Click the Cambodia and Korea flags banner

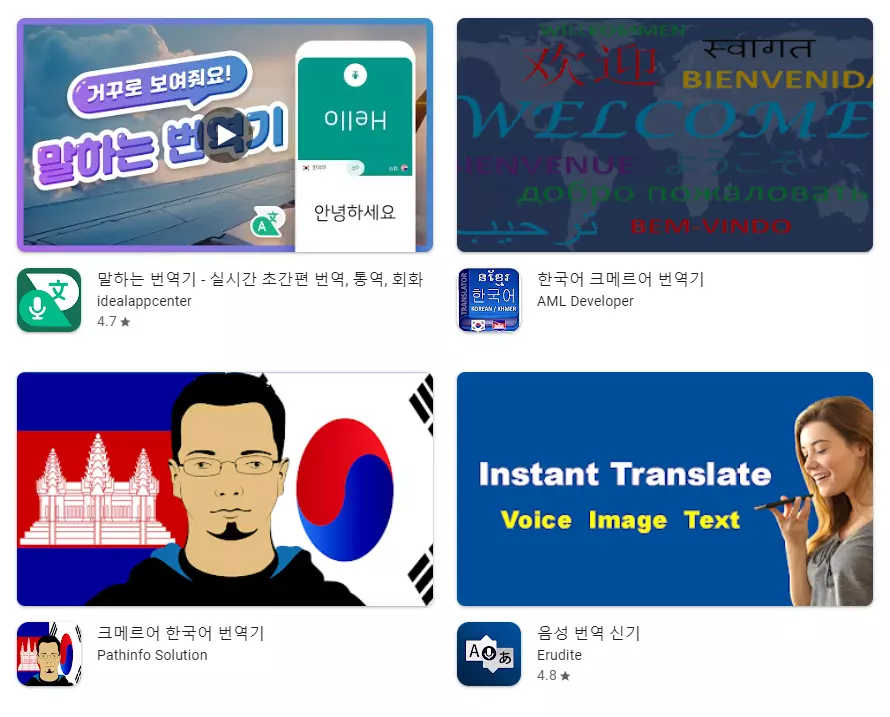(x=225, y=489)
